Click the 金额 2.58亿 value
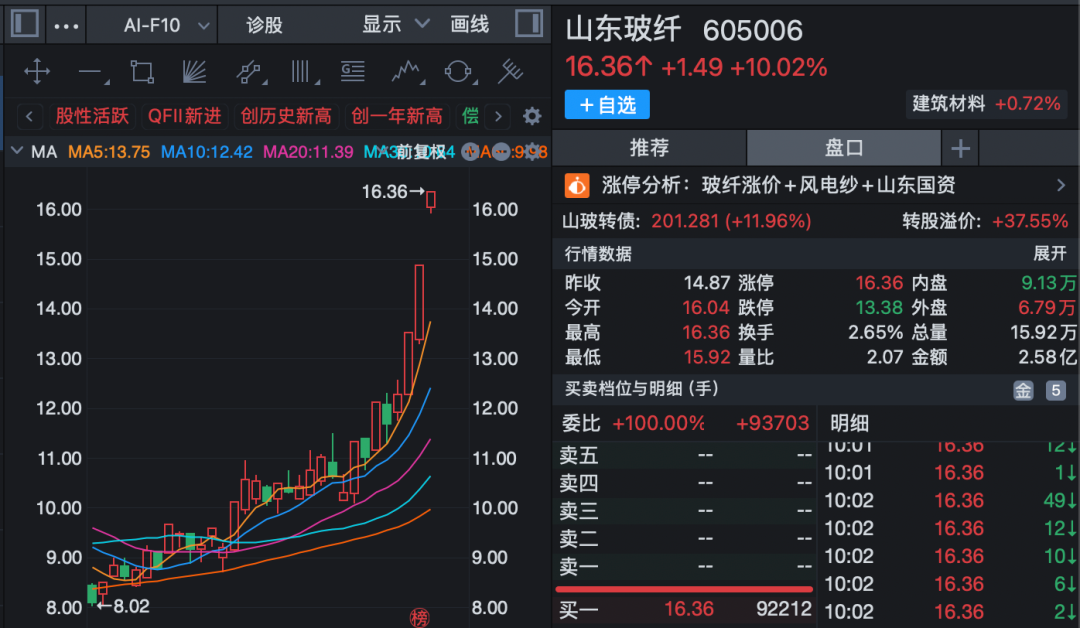 (x=1047, y=357)
